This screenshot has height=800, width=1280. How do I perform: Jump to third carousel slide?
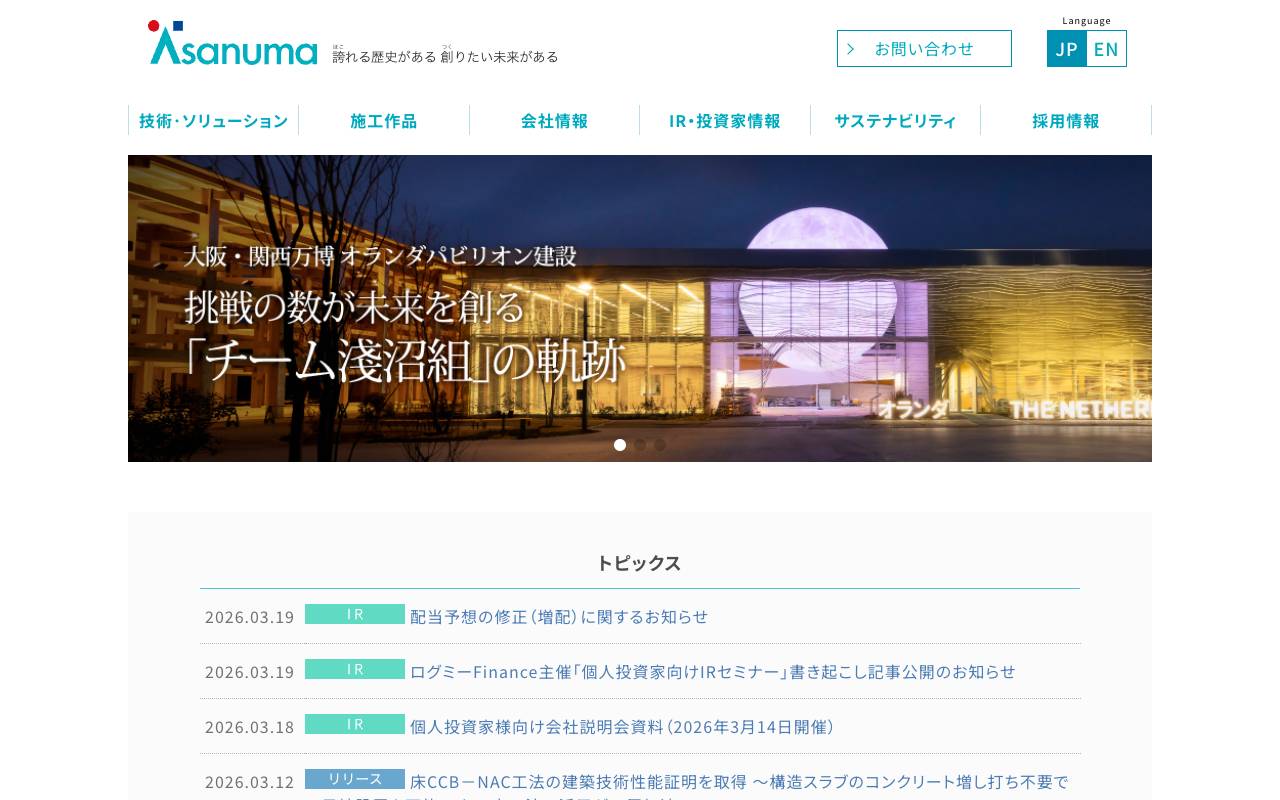(660, 445)
